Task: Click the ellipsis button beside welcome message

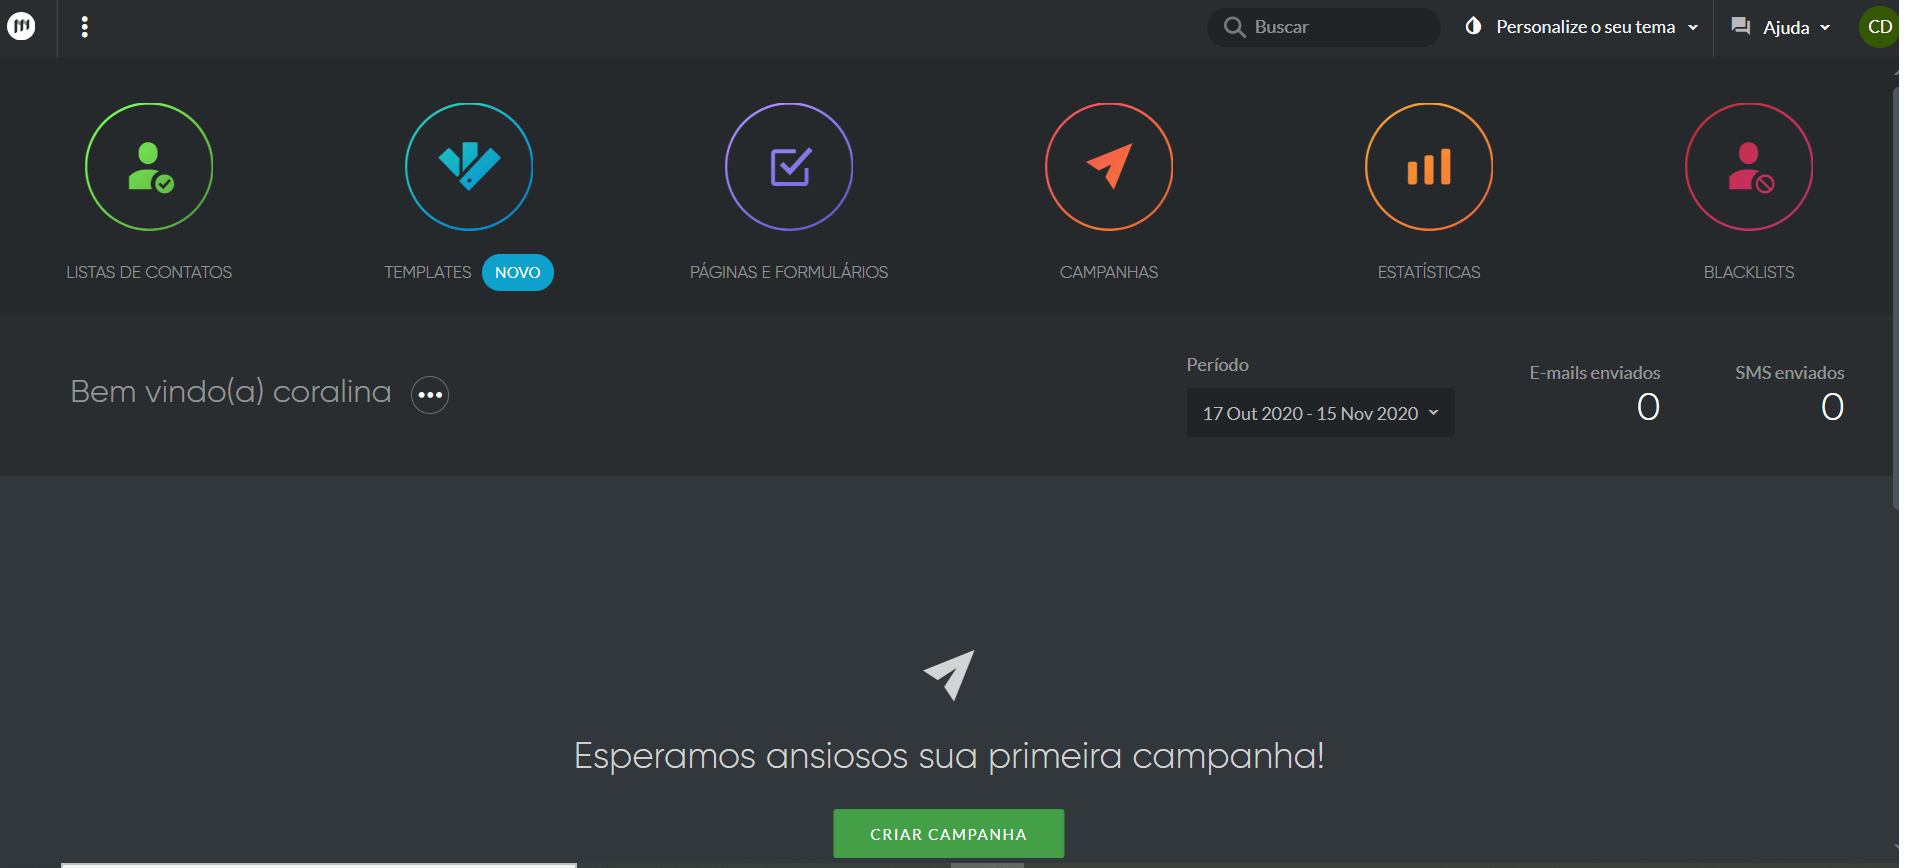Action: [430, 395]
